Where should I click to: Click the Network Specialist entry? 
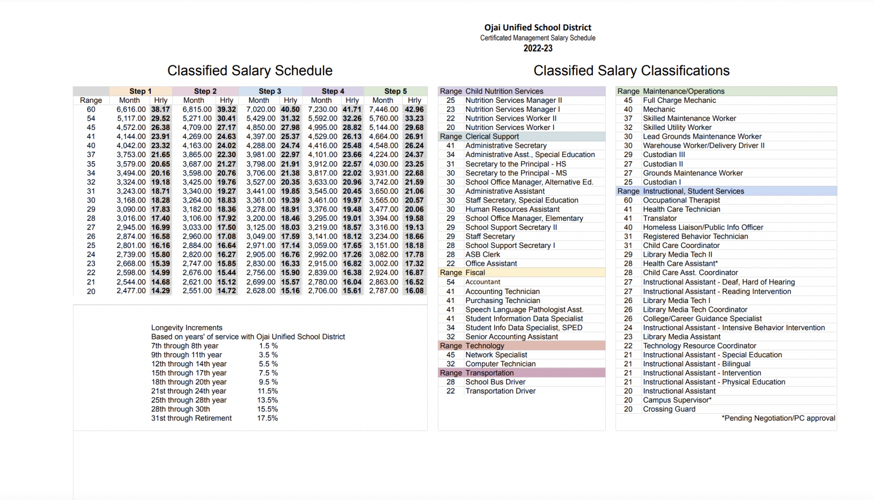[x=496, y=355]
